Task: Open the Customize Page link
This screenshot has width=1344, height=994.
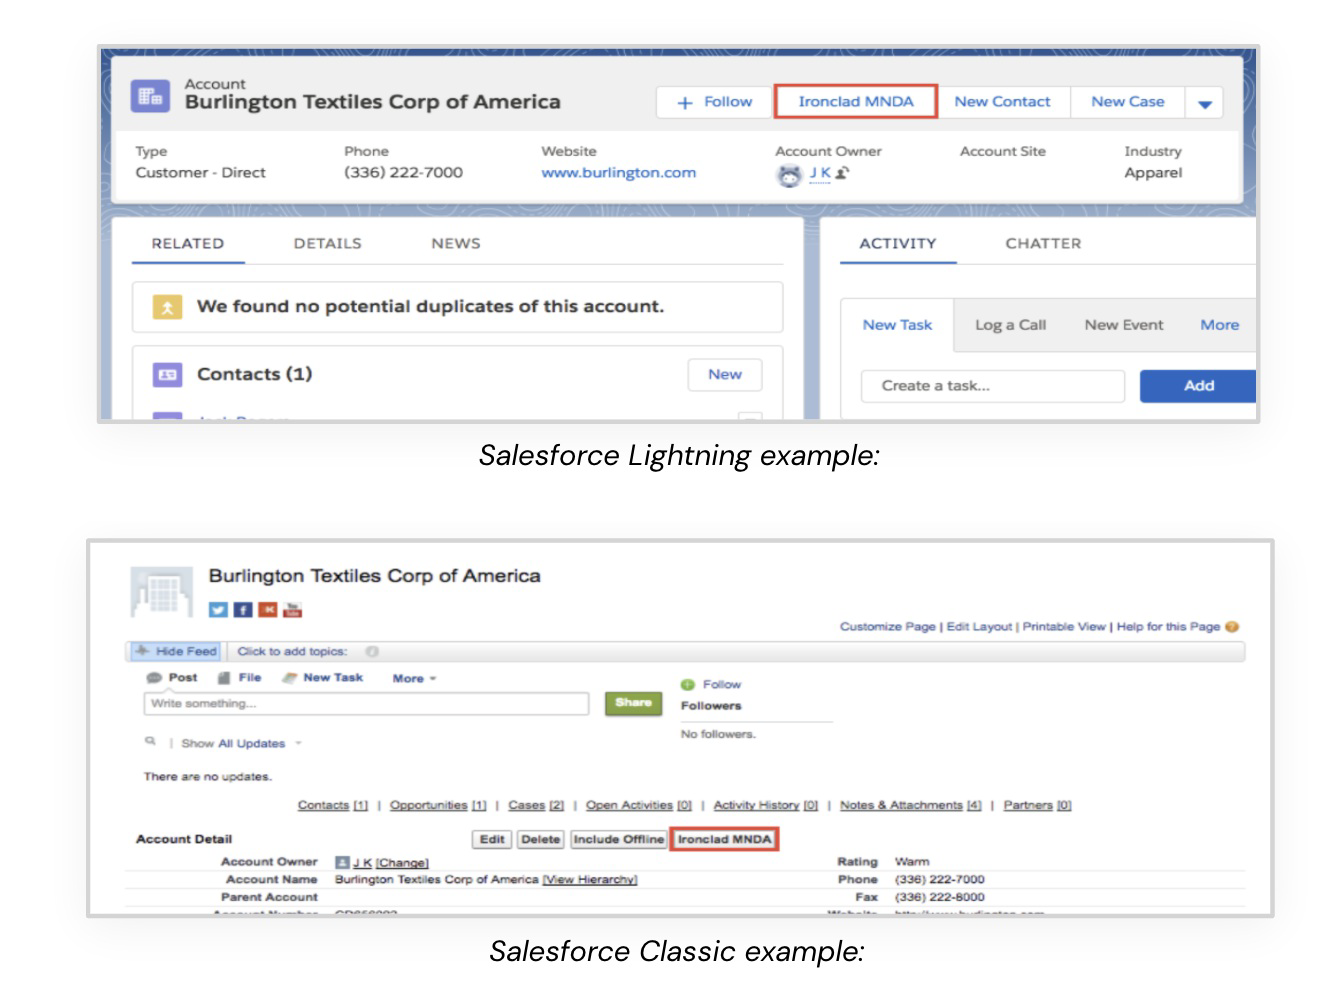Action: 888,627
